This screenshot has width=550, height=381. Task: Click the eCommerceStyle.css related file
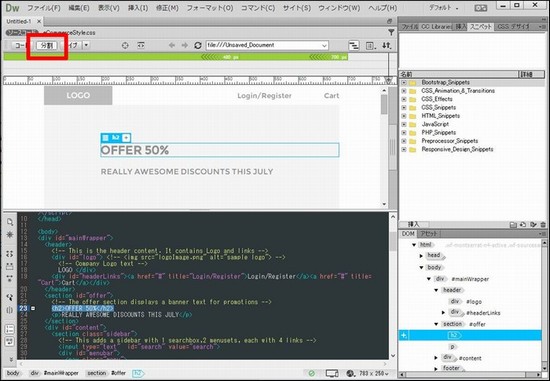(x=69, y=33)
